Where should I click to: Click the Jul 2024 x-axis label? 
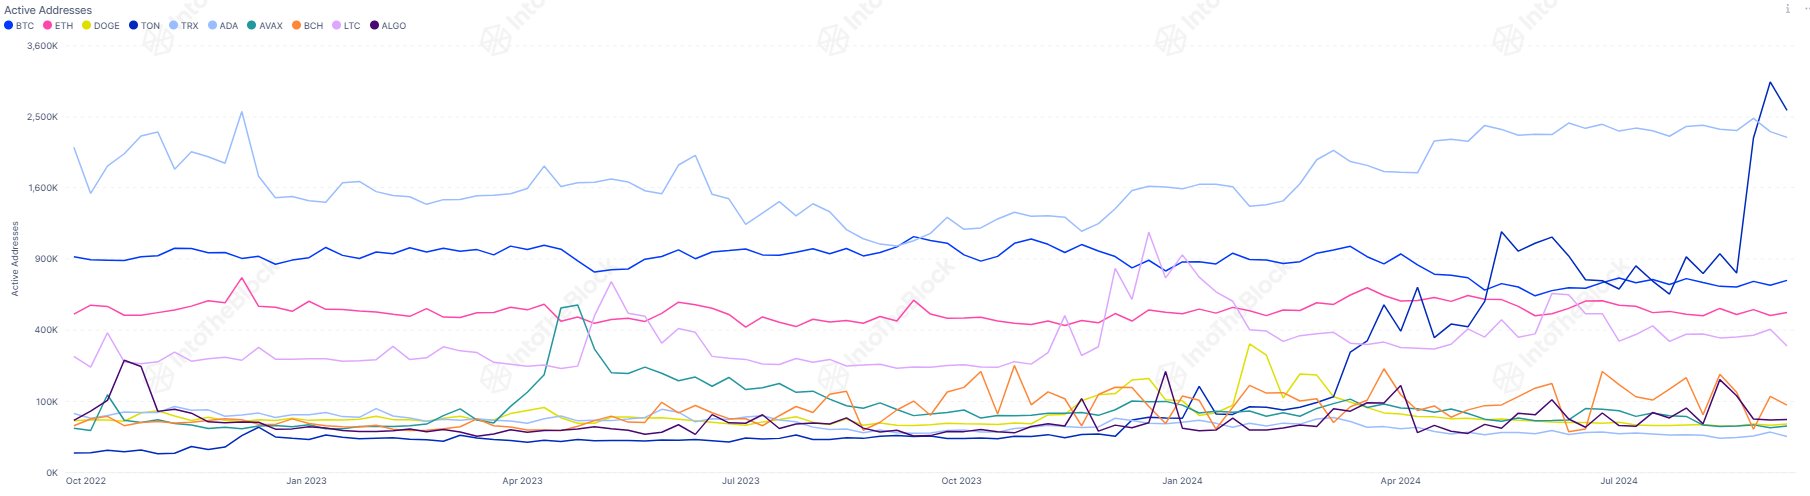[1619, 481]
